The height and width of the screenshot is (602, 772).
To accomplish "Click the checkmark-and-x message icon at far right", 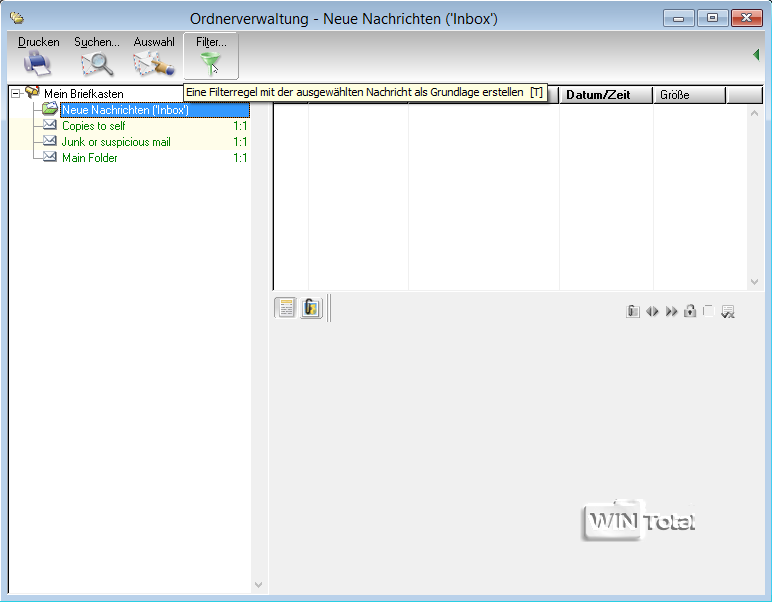I will click(728, 311).
